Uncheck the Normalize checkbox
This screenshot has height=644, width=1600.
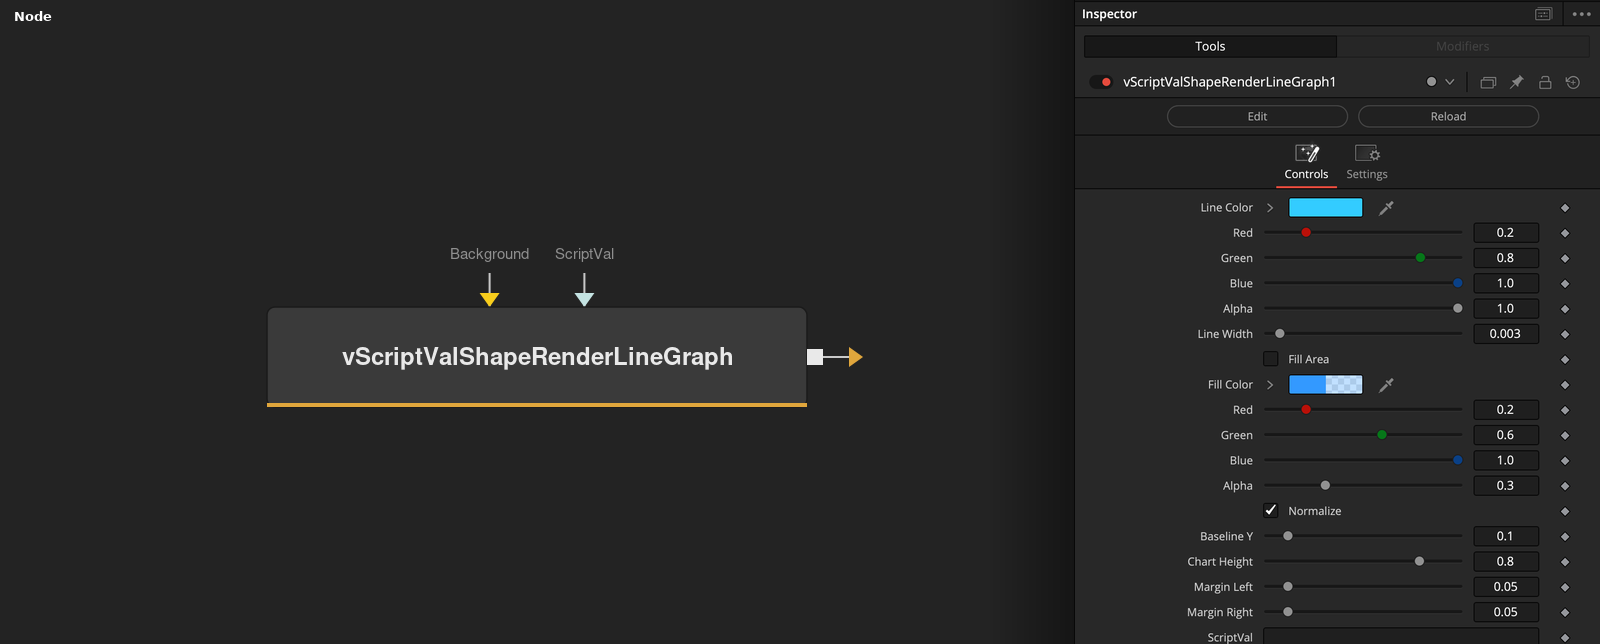click(x=1271, y=511)
